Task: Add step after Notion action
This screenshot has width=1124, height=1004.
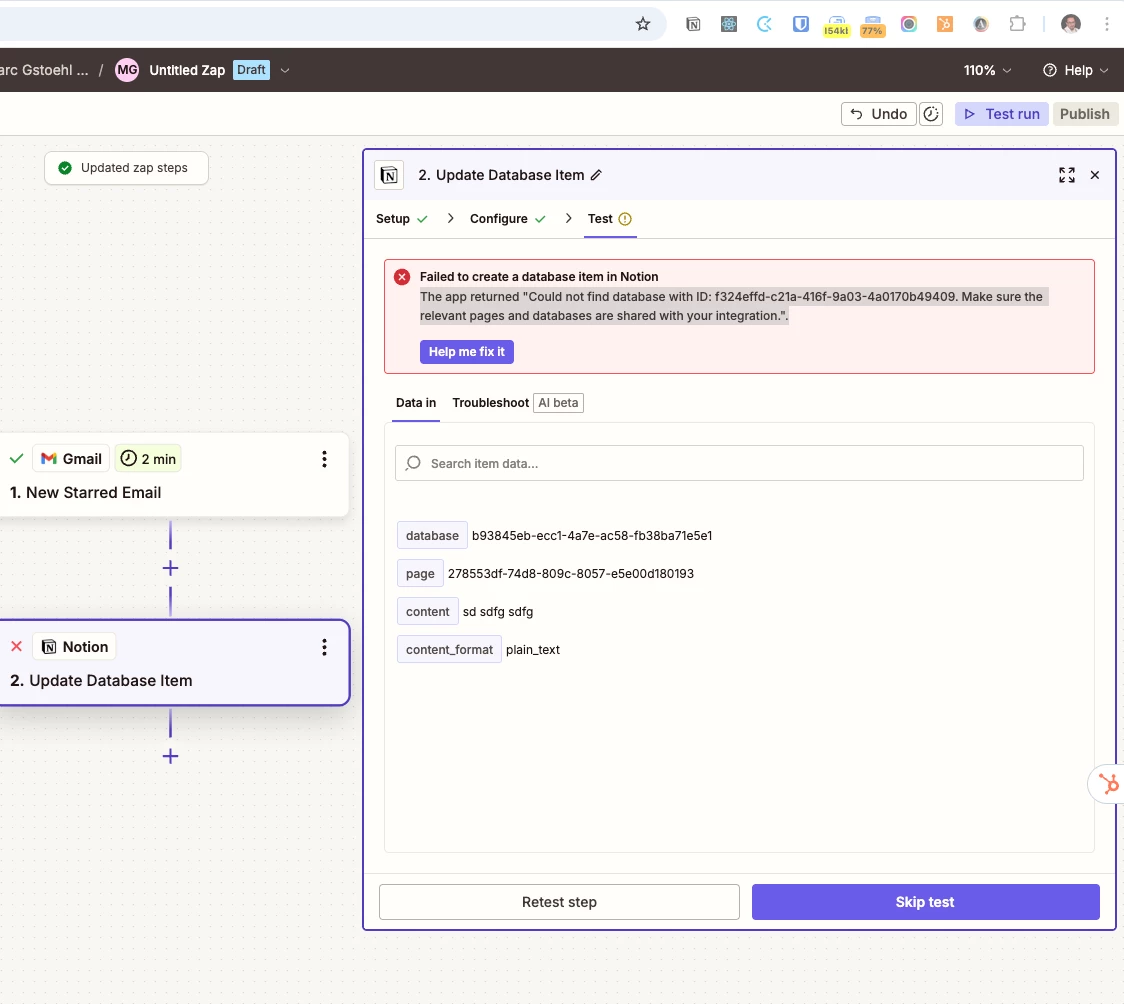Action: point(170,756)
